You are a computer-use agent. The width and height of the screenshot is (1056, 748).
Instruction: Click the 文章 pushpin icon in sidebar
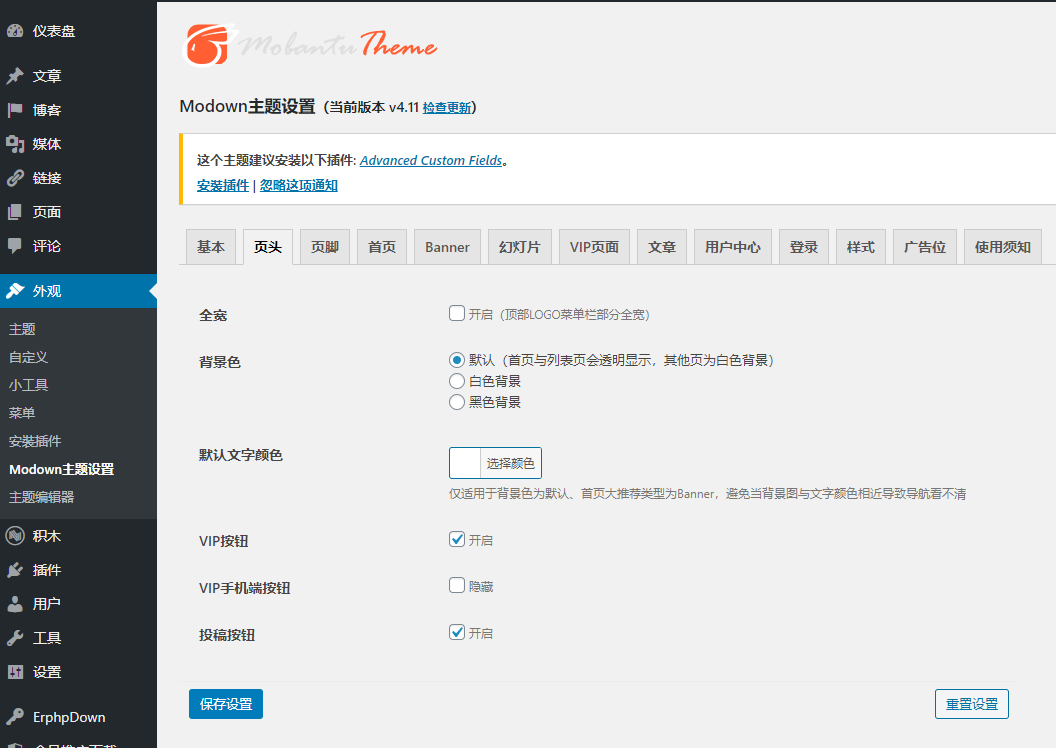click(x=15, y=75)
